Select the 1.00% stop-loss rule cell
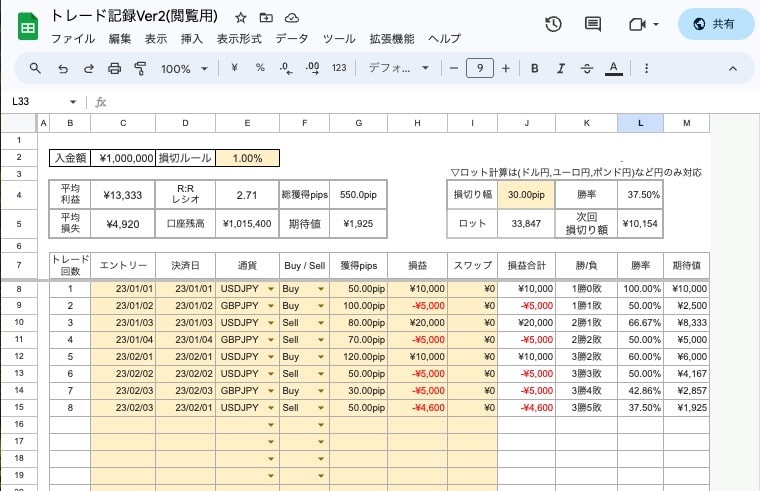The height and width of the screenshot is (491, 760). pyautogui.click(x=247, y=158)
